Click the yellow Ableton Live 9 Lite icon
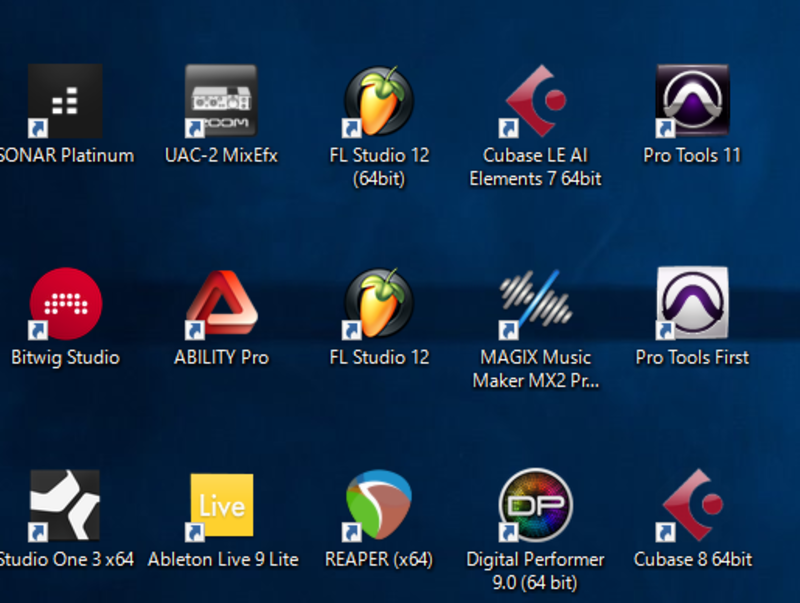The height and width of the screenshot is (603, 800). point(221,506)
